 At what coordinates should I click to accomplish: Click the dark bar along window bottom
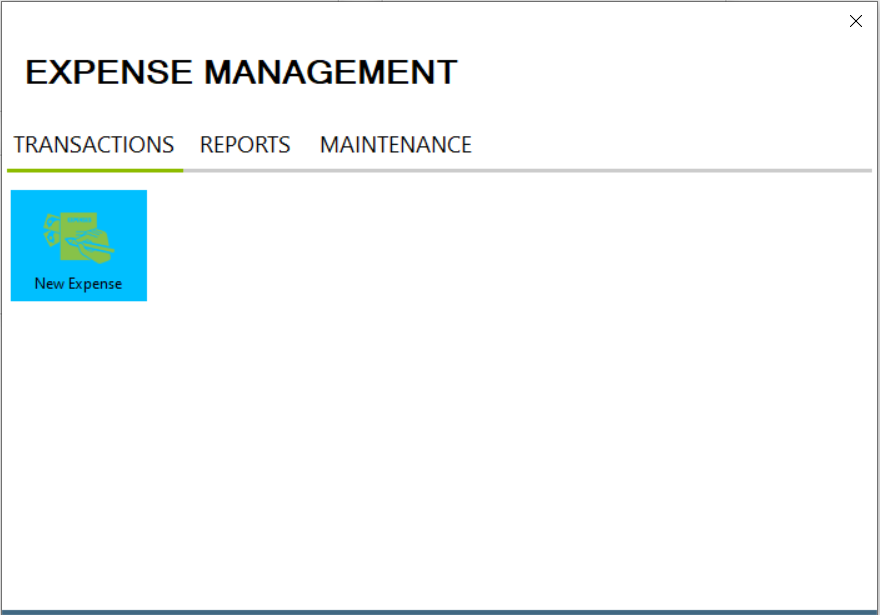pyautogui.click(x=440, y=611)
